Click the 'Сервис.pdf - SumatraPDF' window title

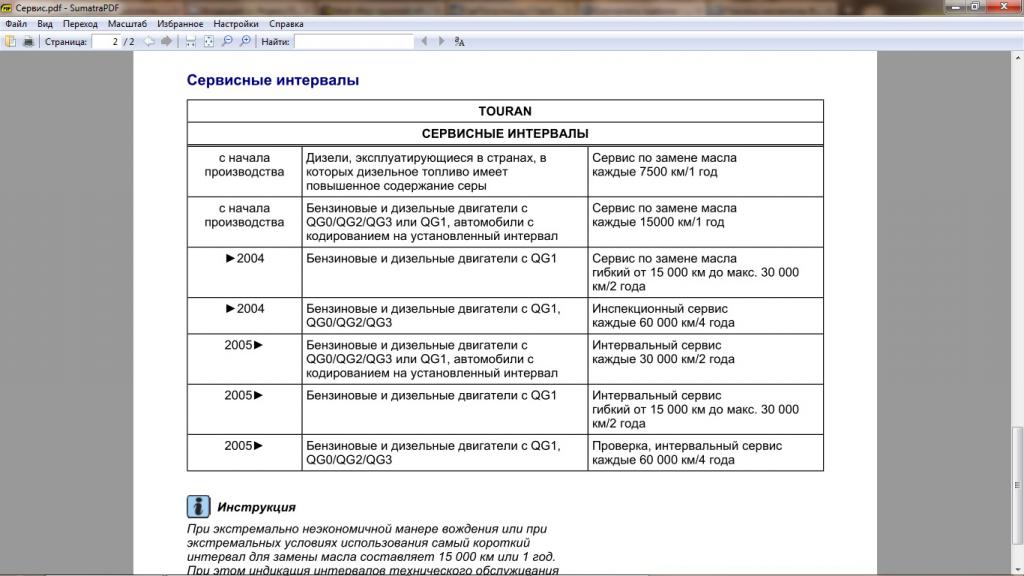[67, 8]
